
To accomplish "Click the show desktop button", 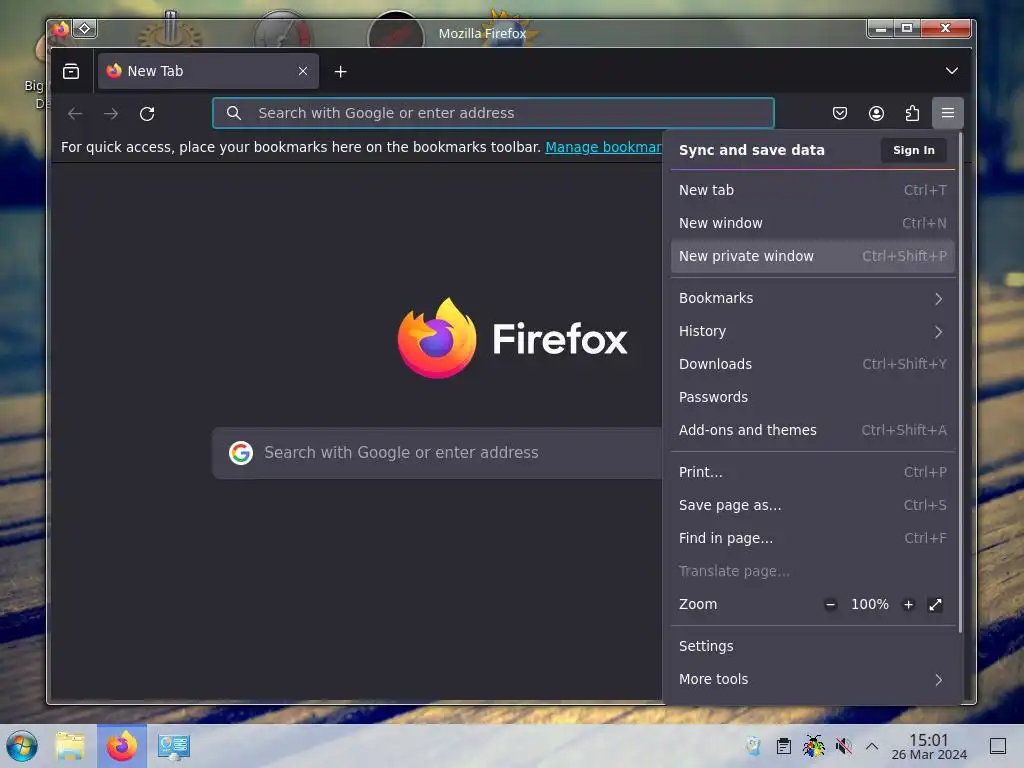I will coord(998,746).
